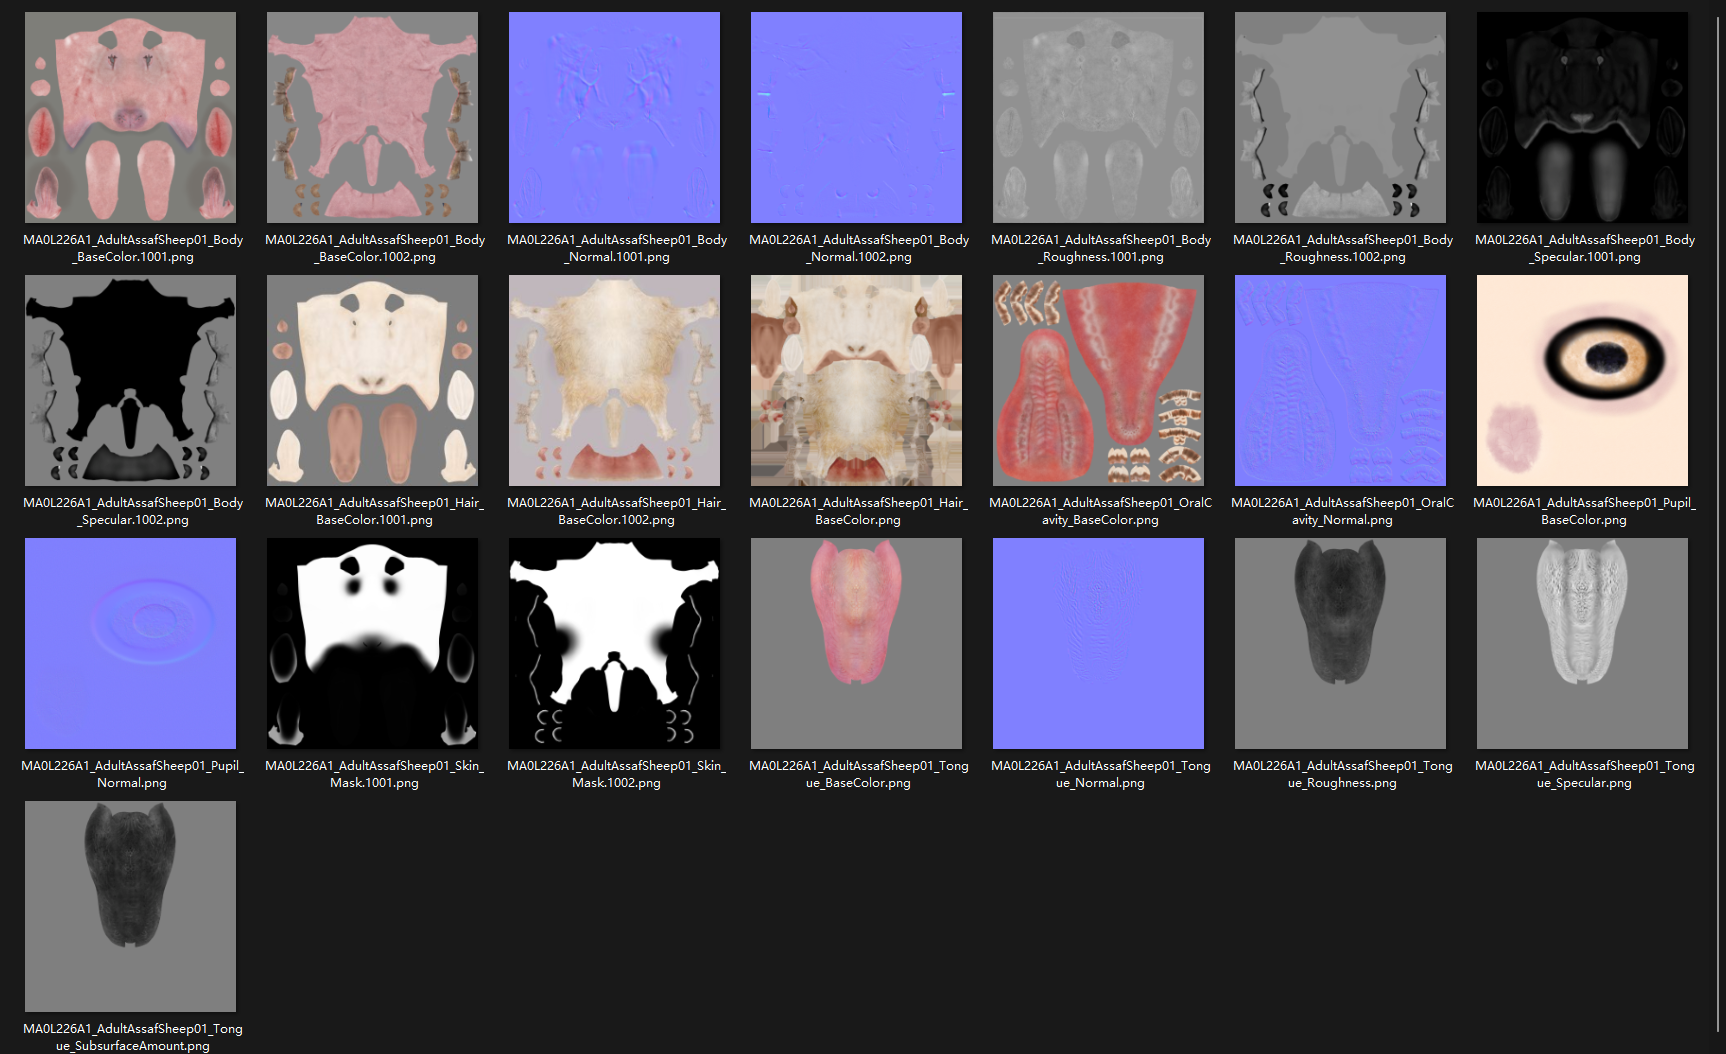Select the Skin_Mask.1002.png mask image
Image resolution: width=1726 pixels, height=1054 pixels.
click(614, 643)
